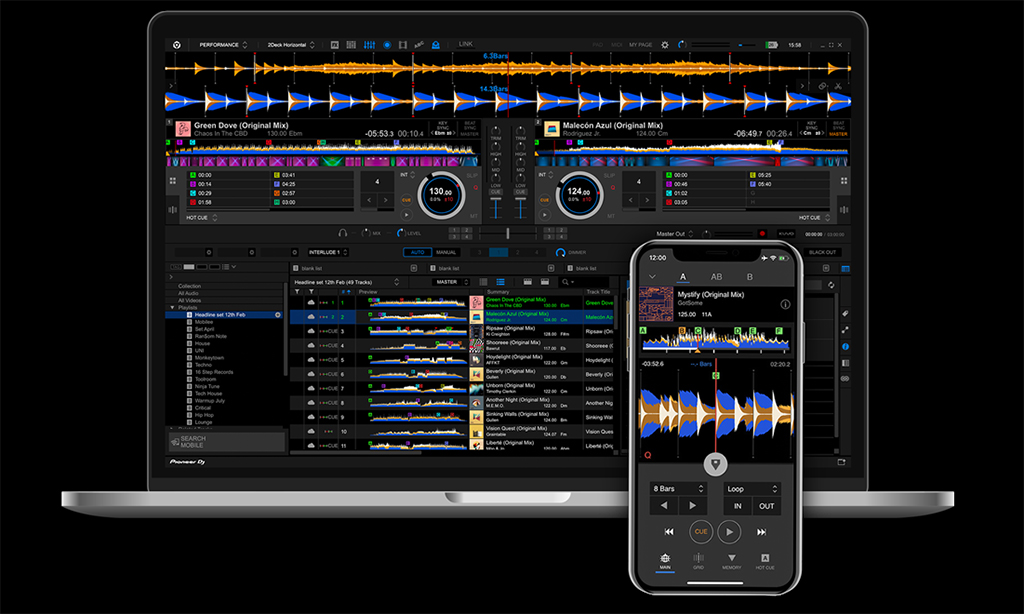Open Collection in the browser tree
This screenshot has height=614, width=1024.
point(189,286)
